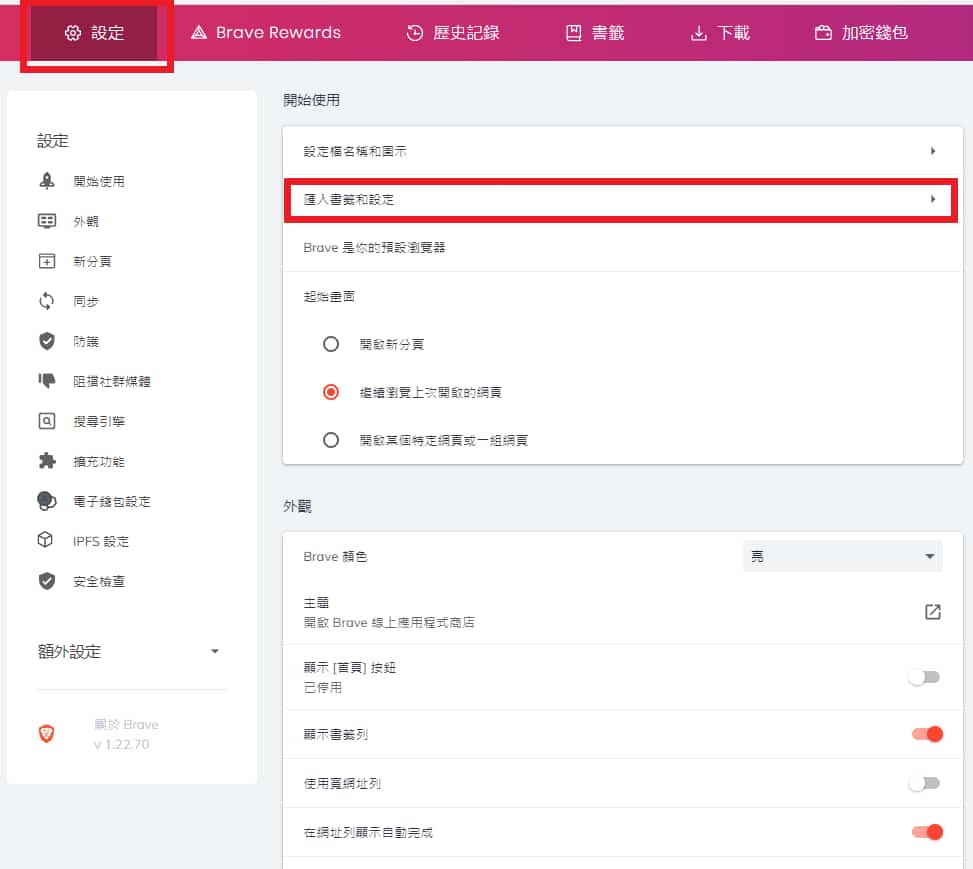Select the 開啟新分頁 radio button
973x869 pixels.
(331, 344)
